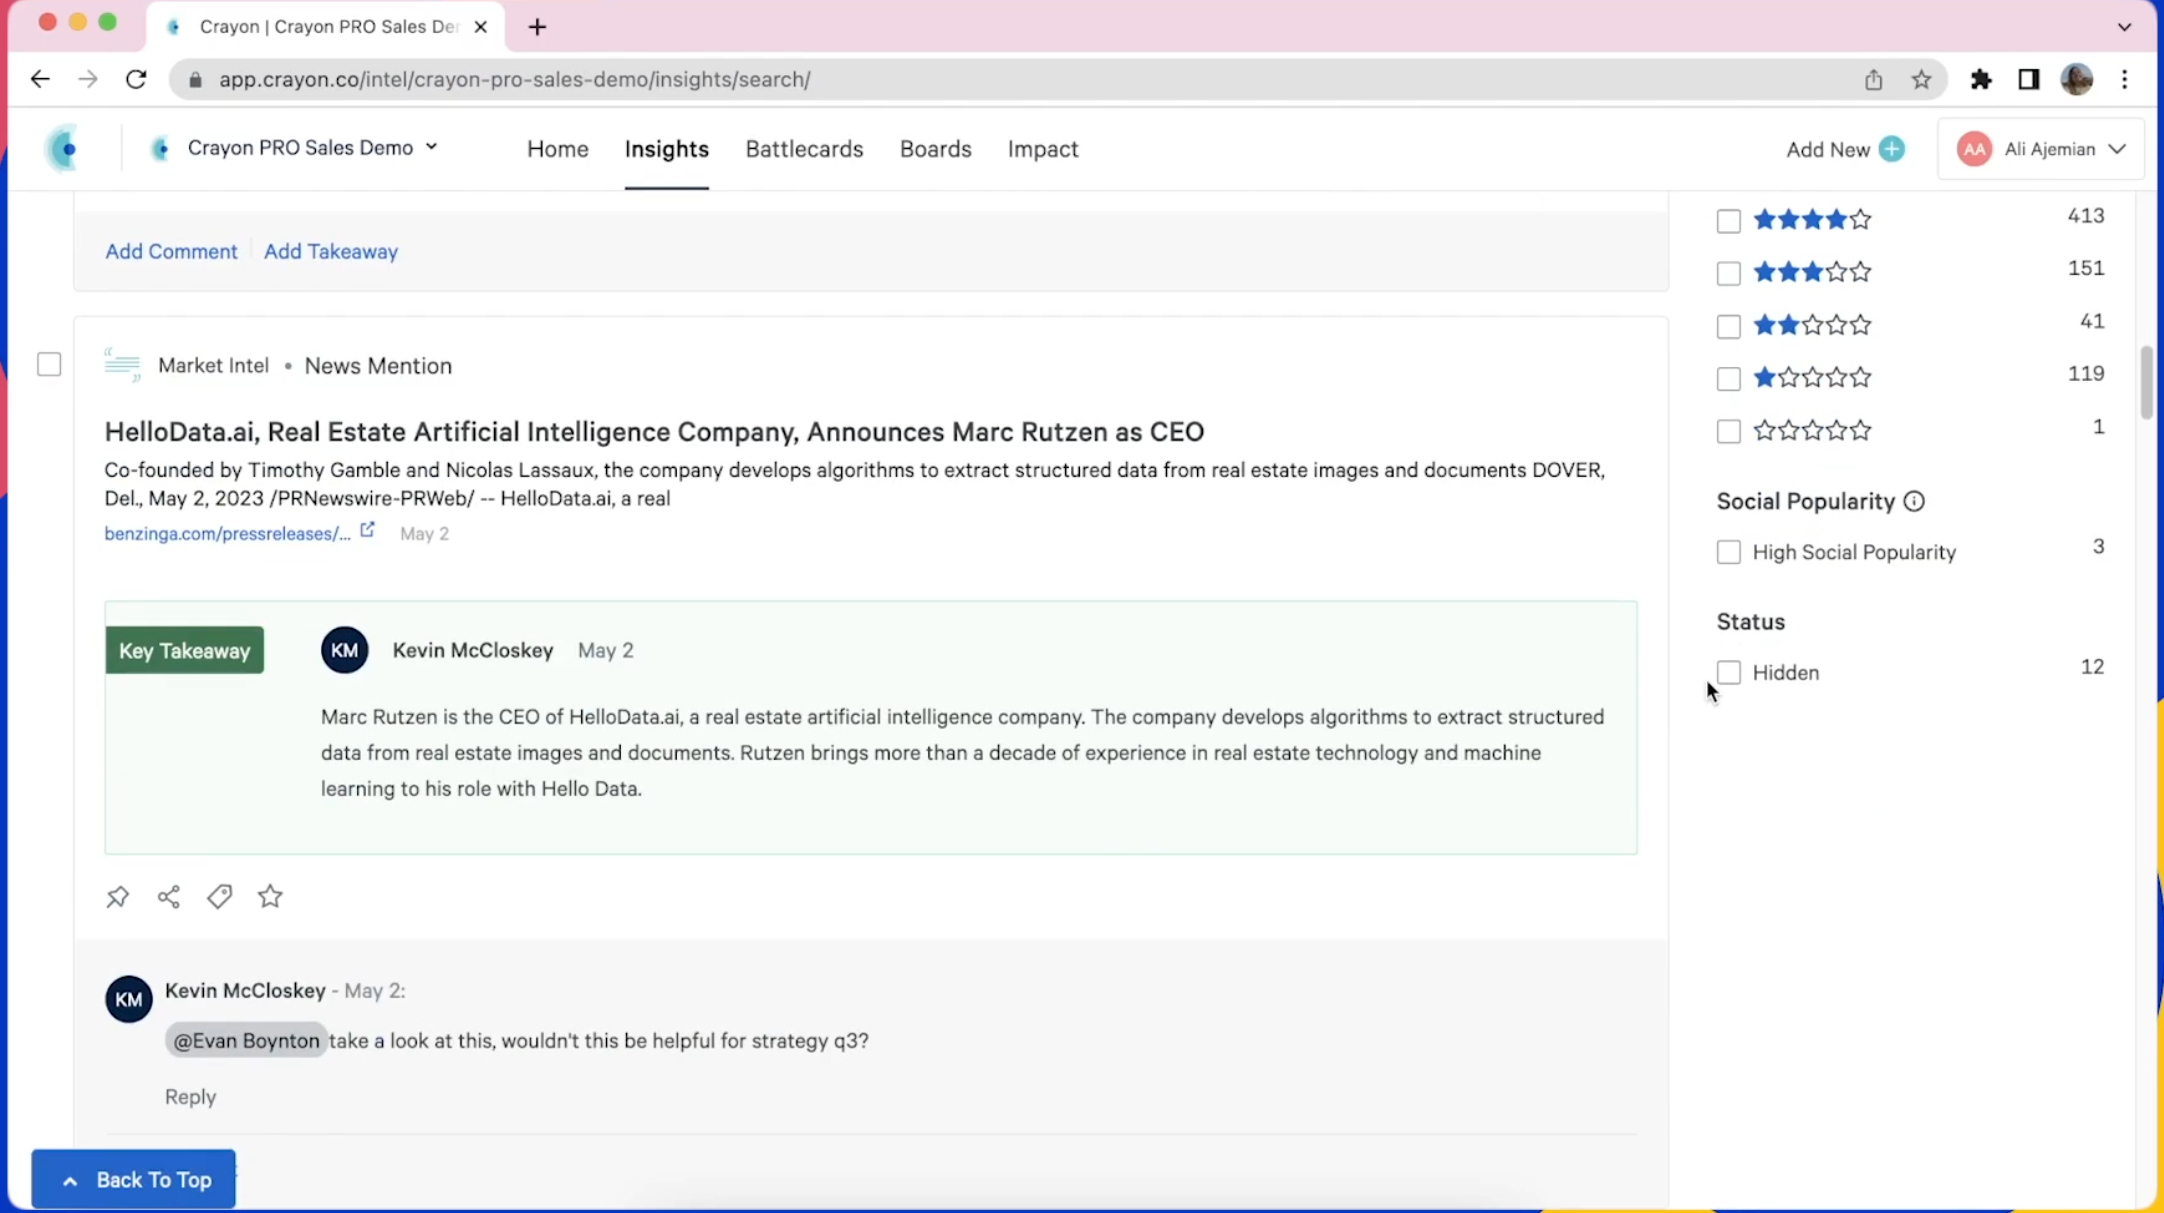Reload the page
This screenshot has height=1213, width=2164.
[136, 79]
